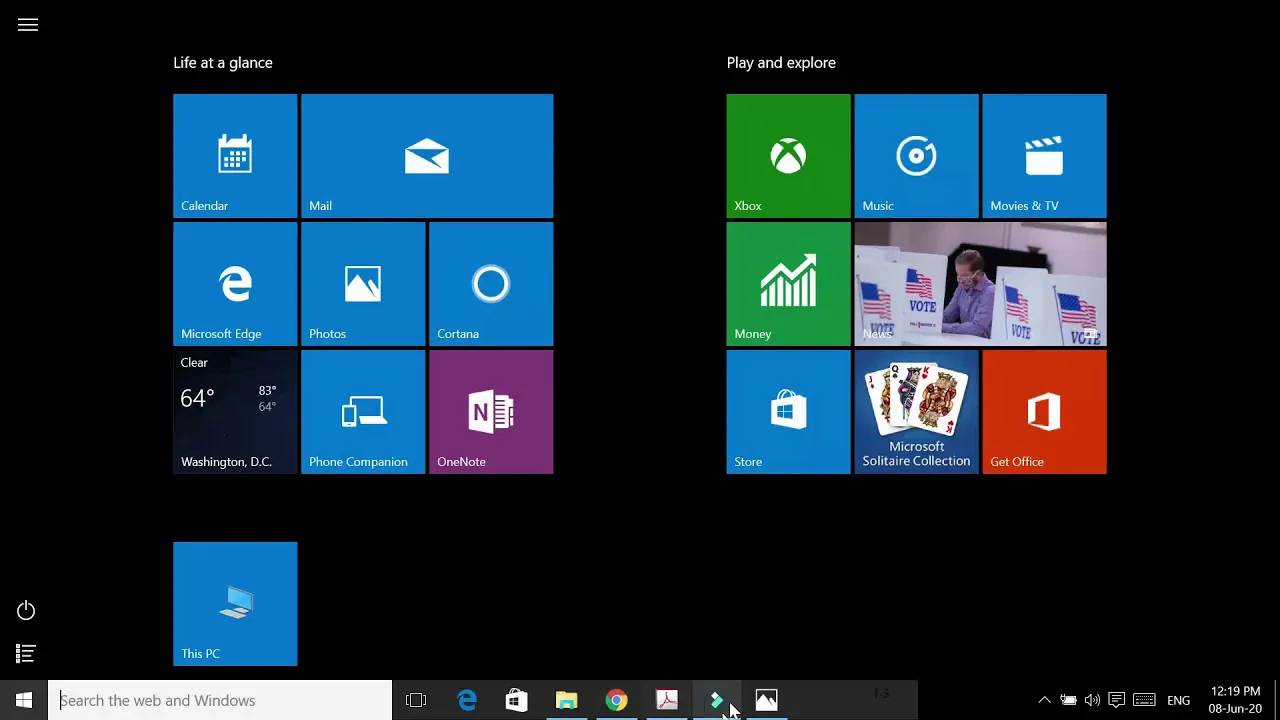This screenshot has height=720, width=1280.
Task: Launch Google Chrome from the taskbar
Action: [x=617, y=700]
